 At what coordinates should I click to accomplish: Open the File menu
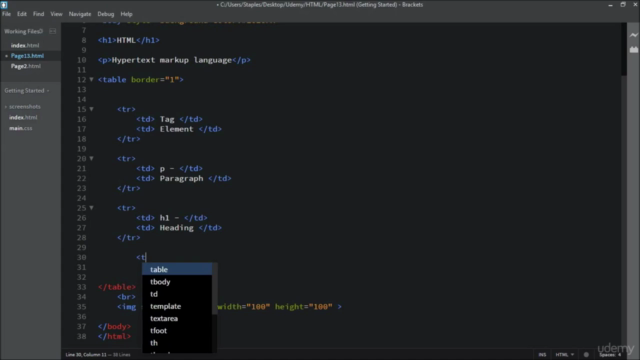coord(6,14)
